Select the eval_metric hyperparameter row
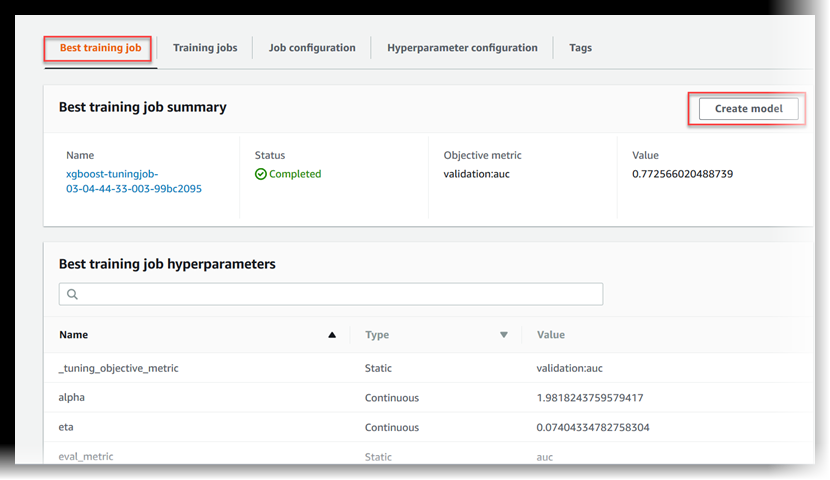The width and height of the screenshot is (830, 480). point(86,457)
